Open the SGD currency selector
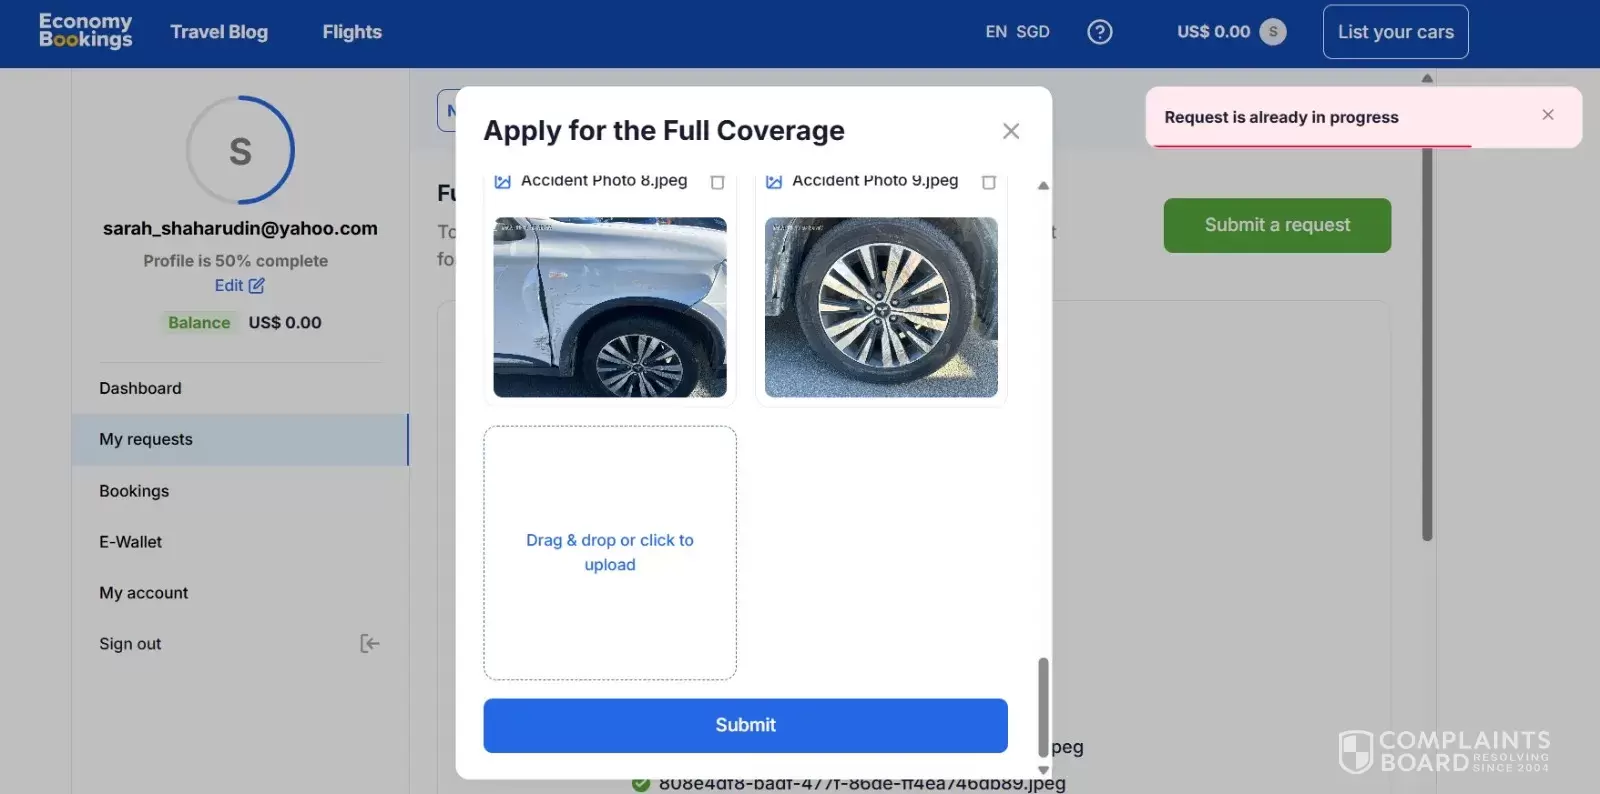The height and width of the screenshot is (794, 1600). [x=1032, y=32]
